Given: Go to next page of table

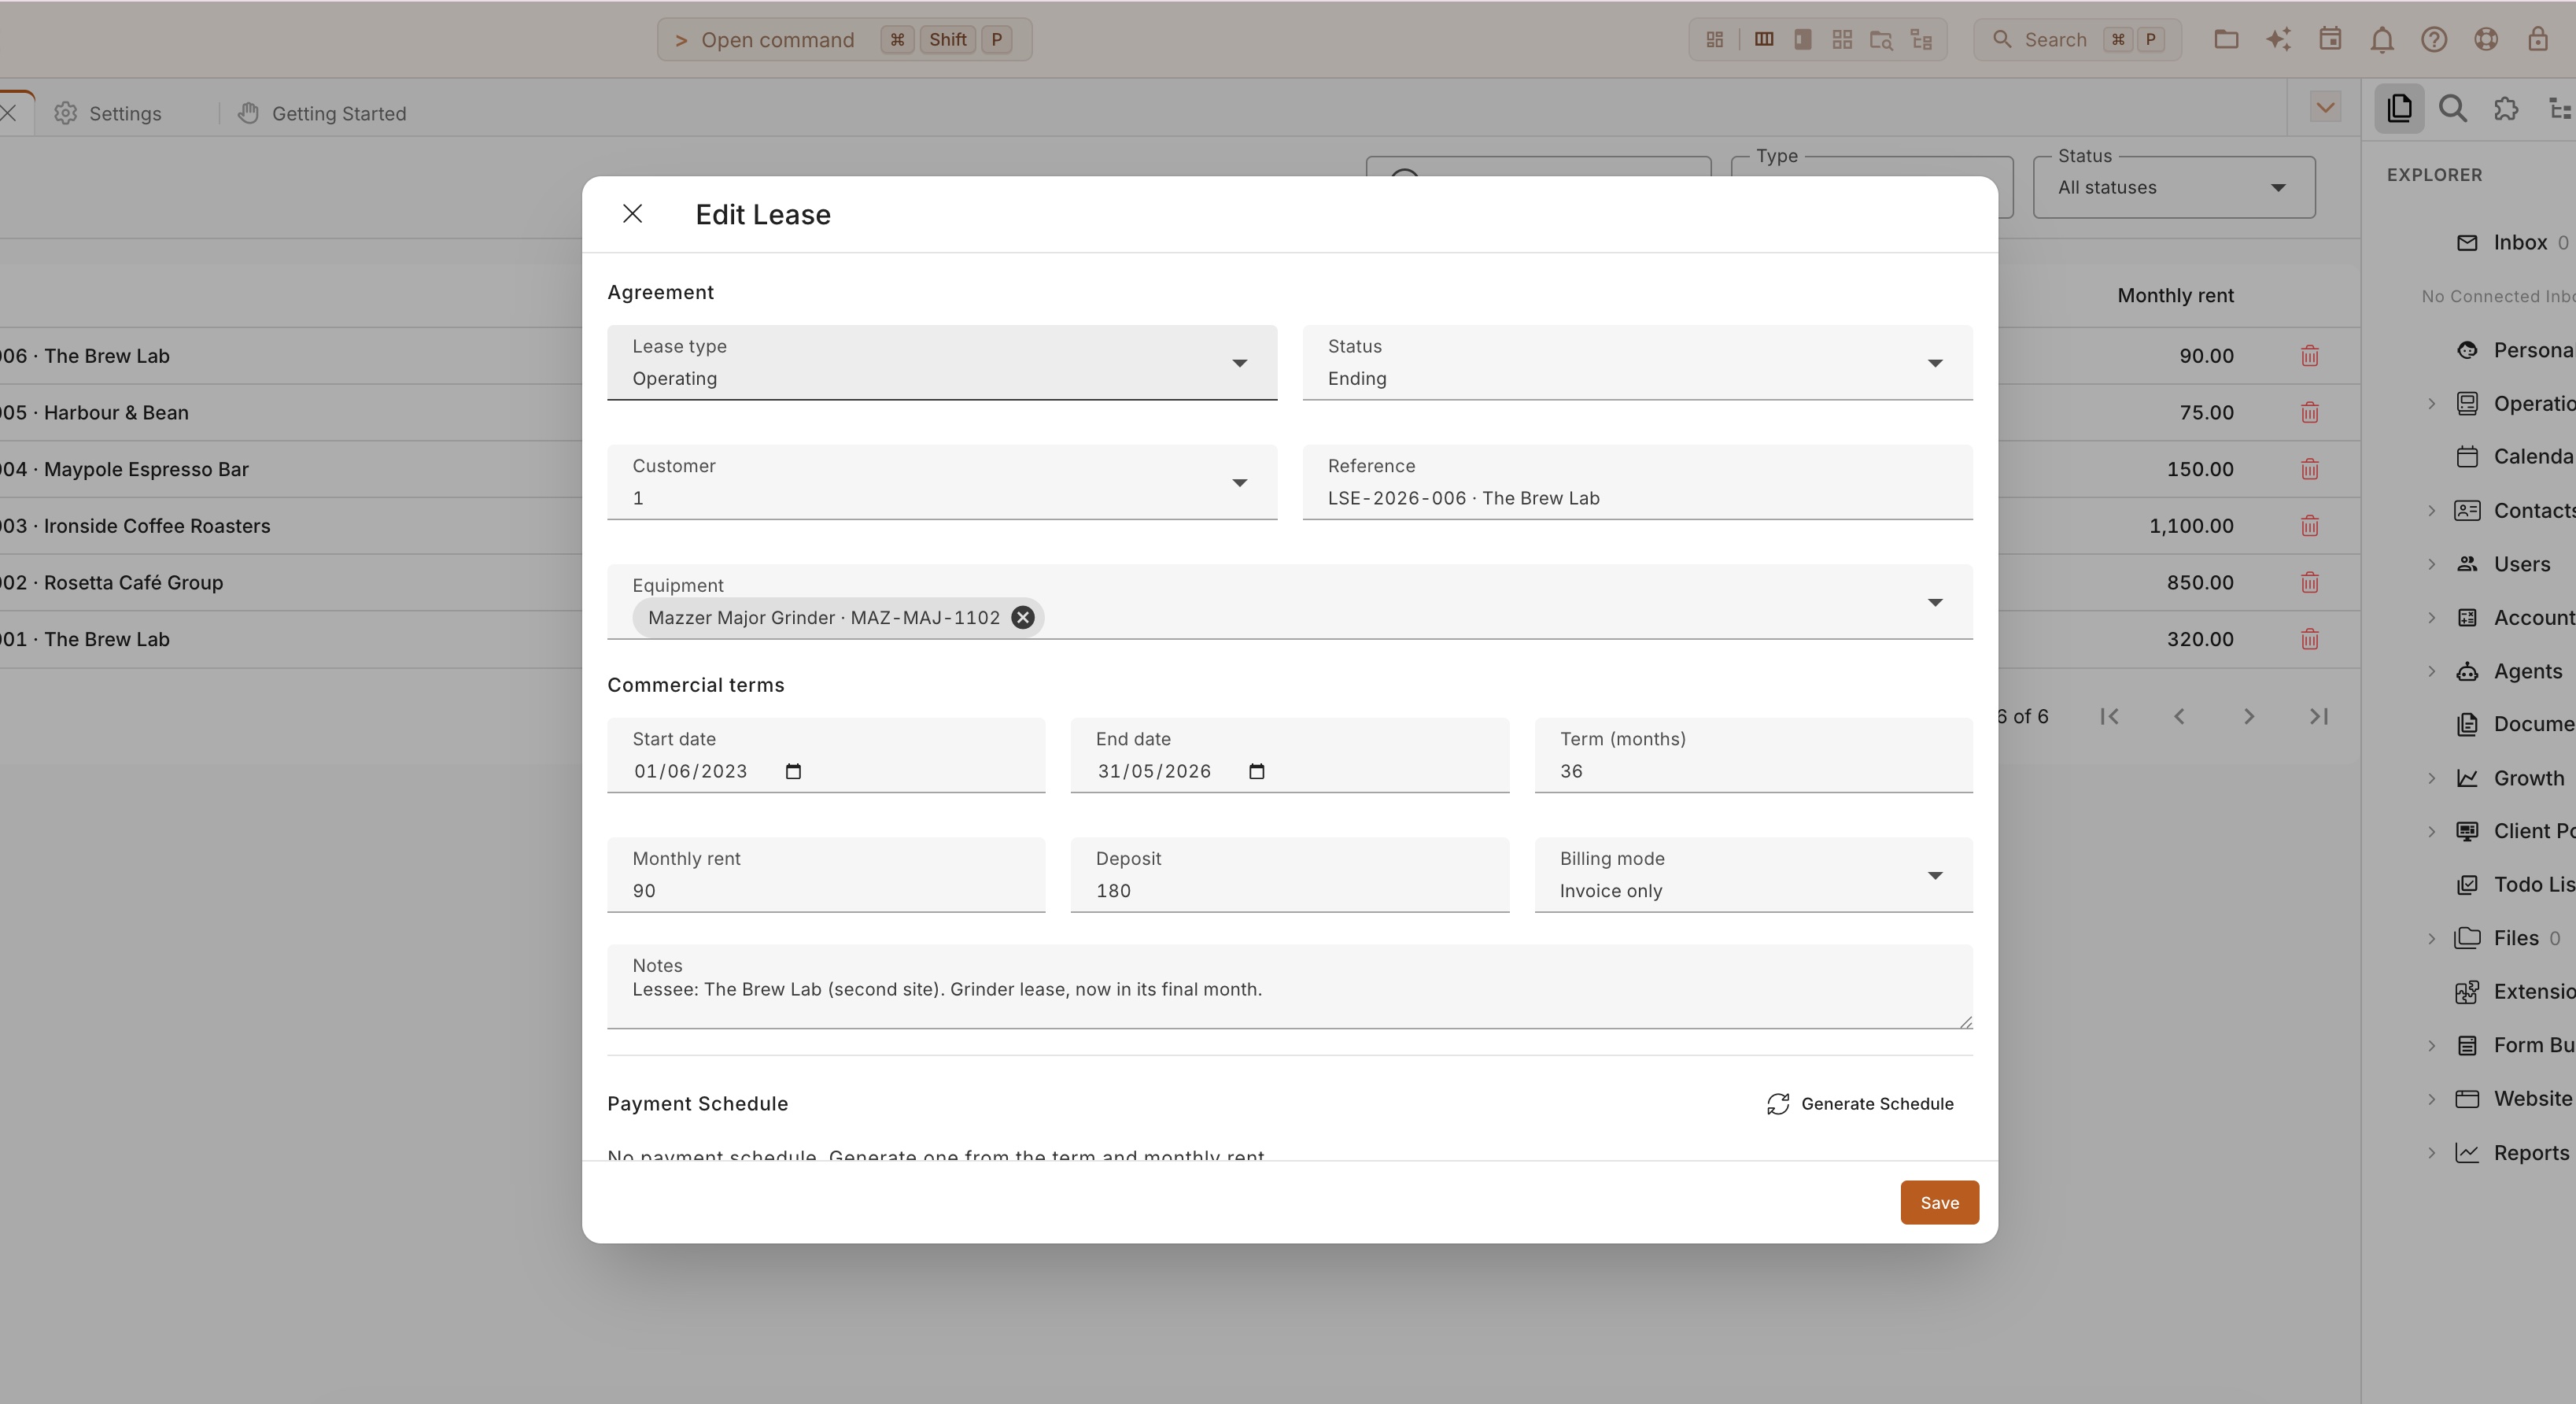Looking at the screenshot, I should coord(2249,716).
